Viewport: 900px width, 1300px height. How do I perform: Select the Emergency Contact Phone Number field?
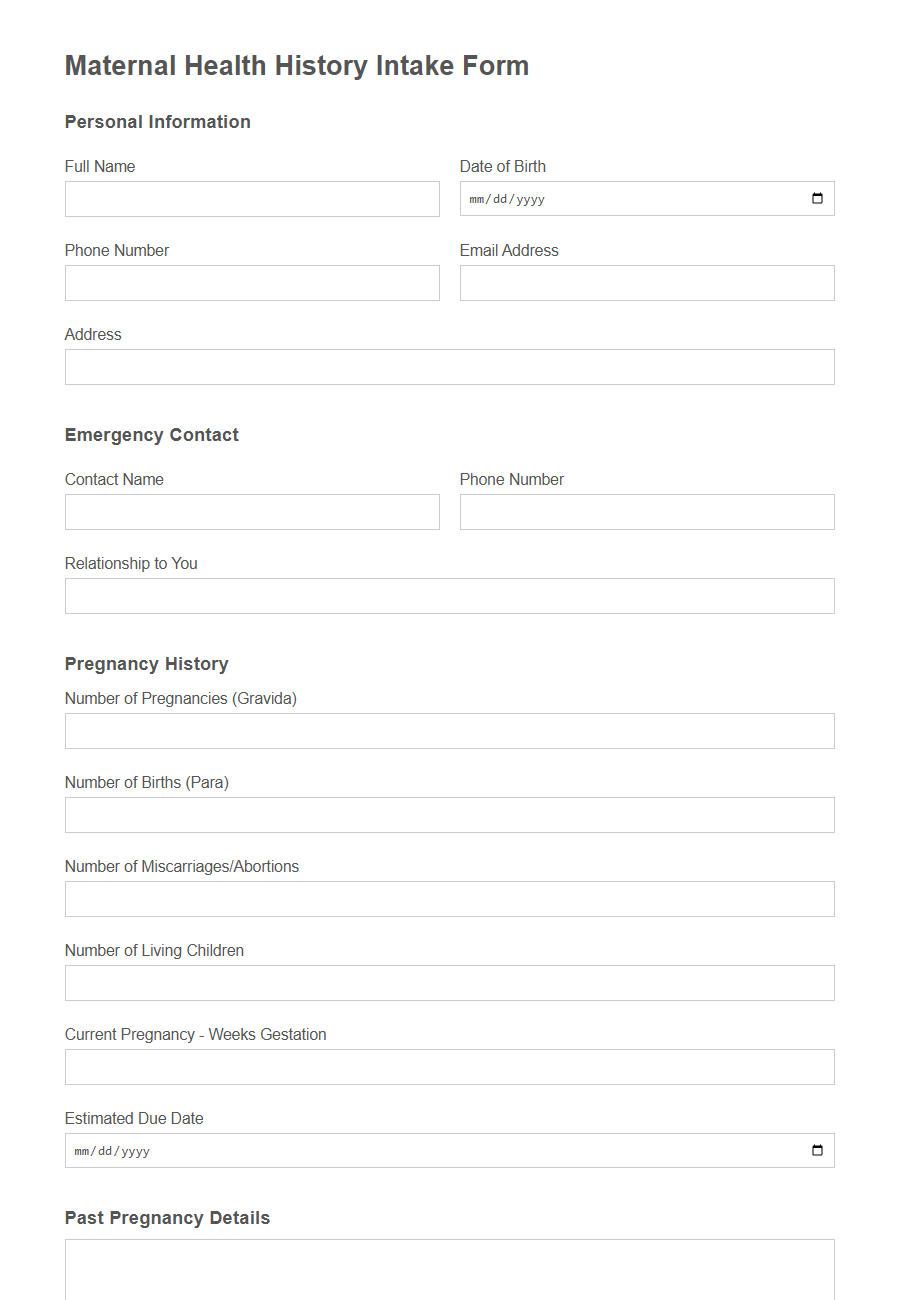coord(646,512)
